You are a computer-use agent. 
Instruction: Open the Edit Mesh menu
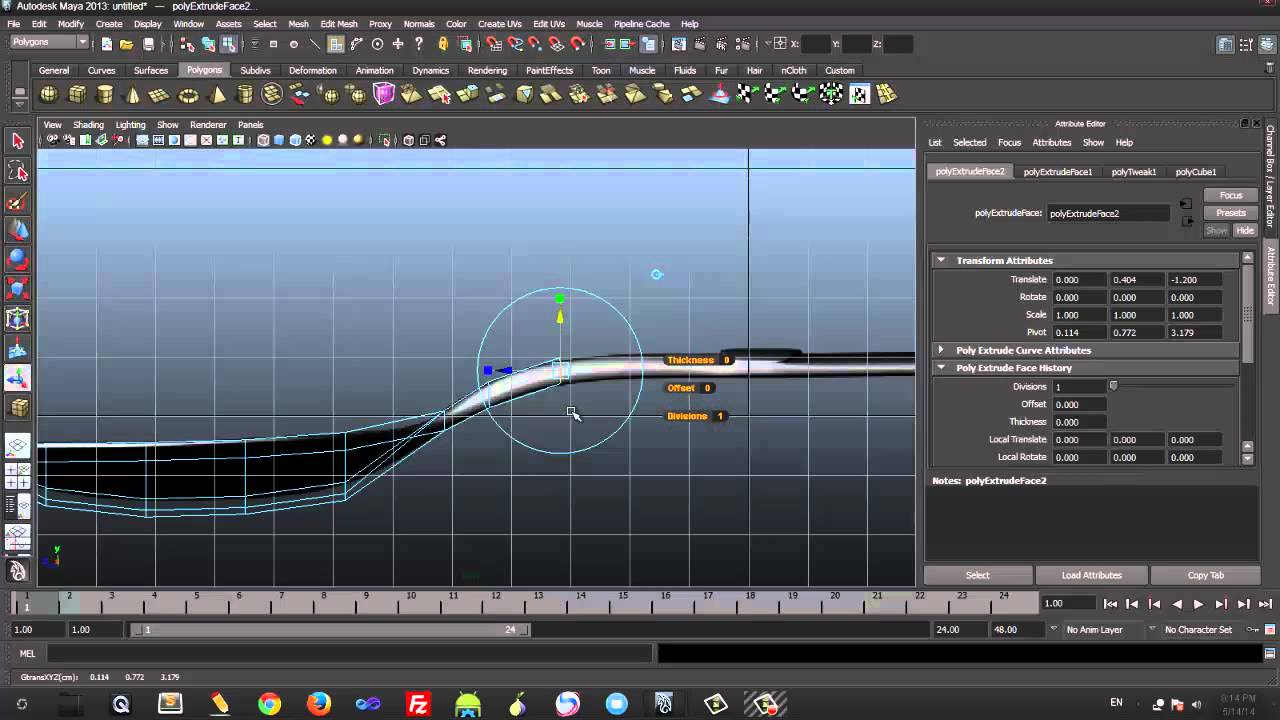click(x=338, y=24)
